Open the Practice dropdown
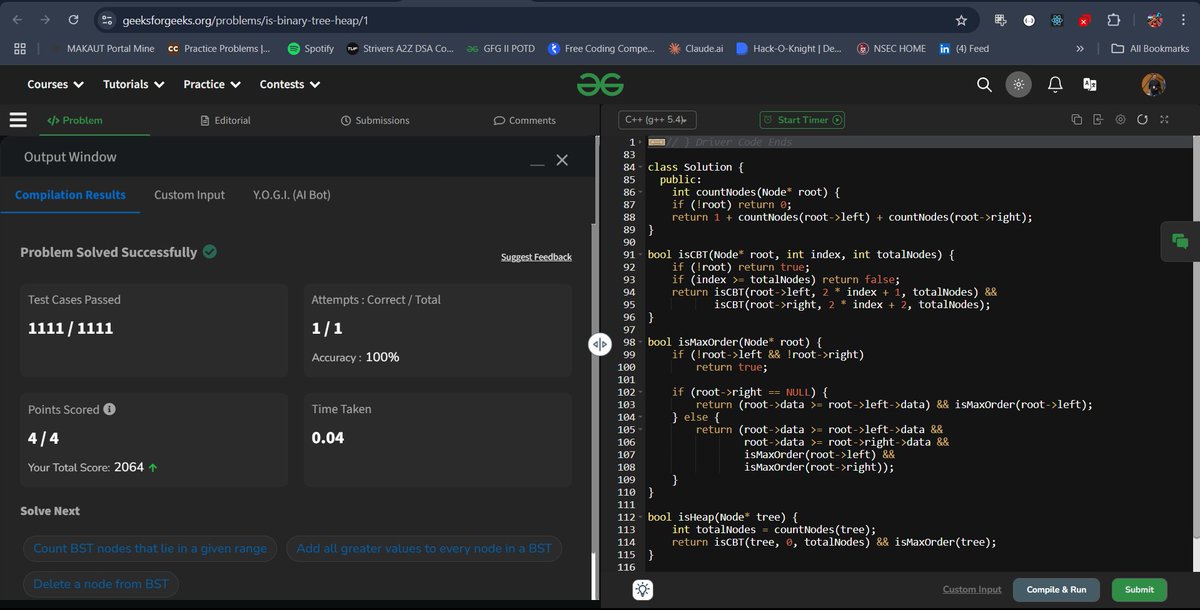The image size is (1200, 610). tap(211, 84)
